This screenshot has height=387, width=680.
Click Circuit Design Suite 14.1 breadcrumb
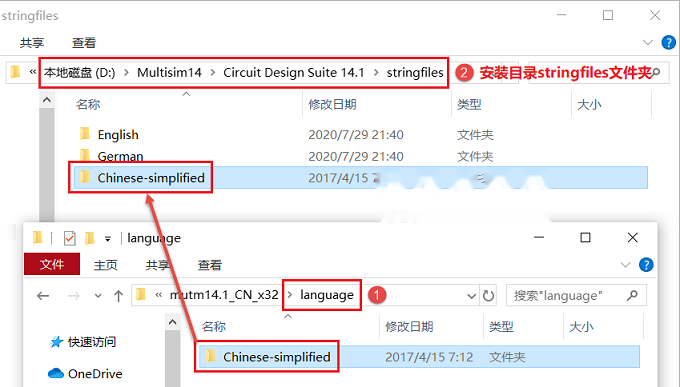(294, 72)
